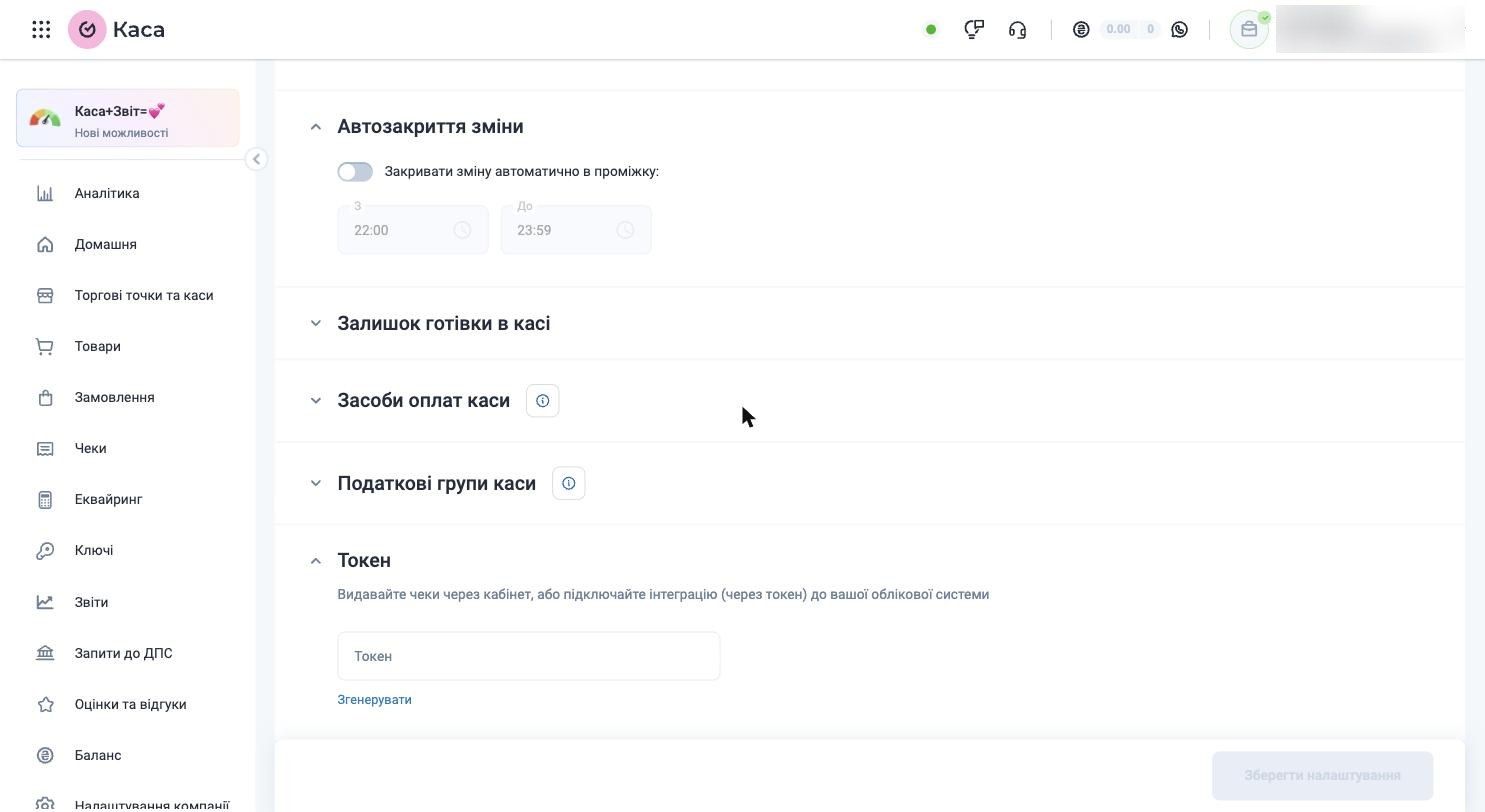Open info icon next to Податкові групи каси
1485x812 pixels.
point(569,483)
